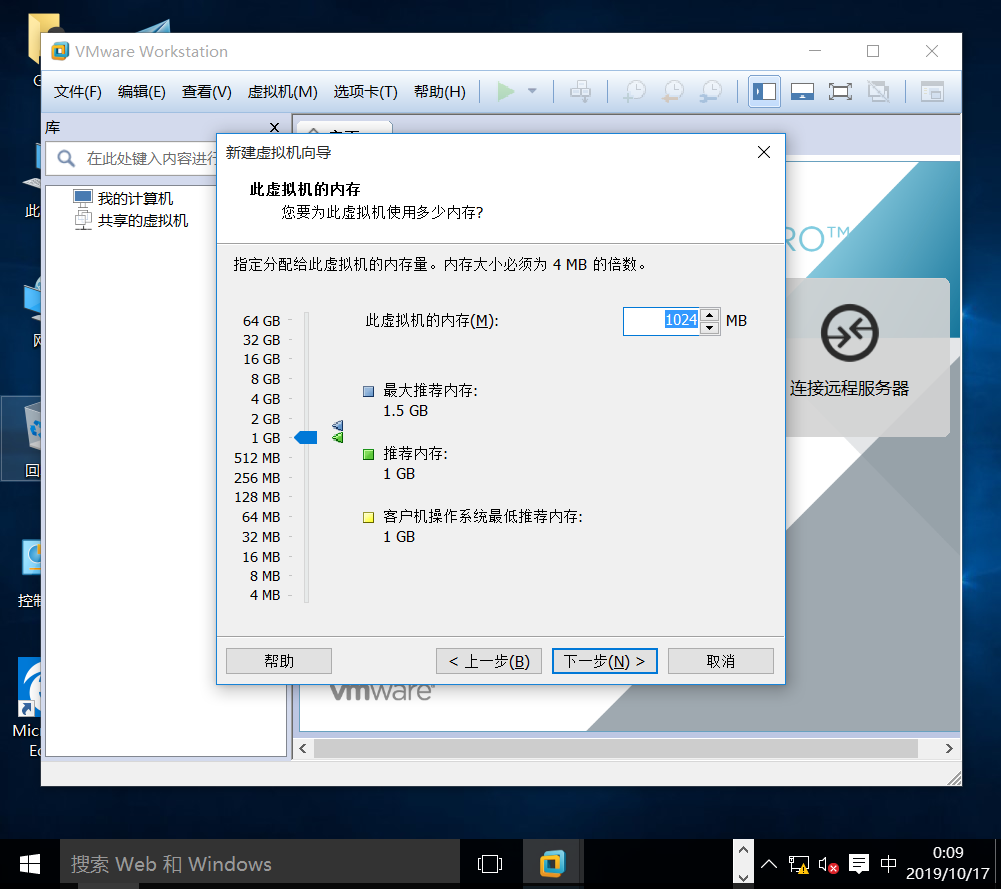The image size is (1001, 889).
Task: Increase memory with the up spinner arrow
Action: click(709, 315)
